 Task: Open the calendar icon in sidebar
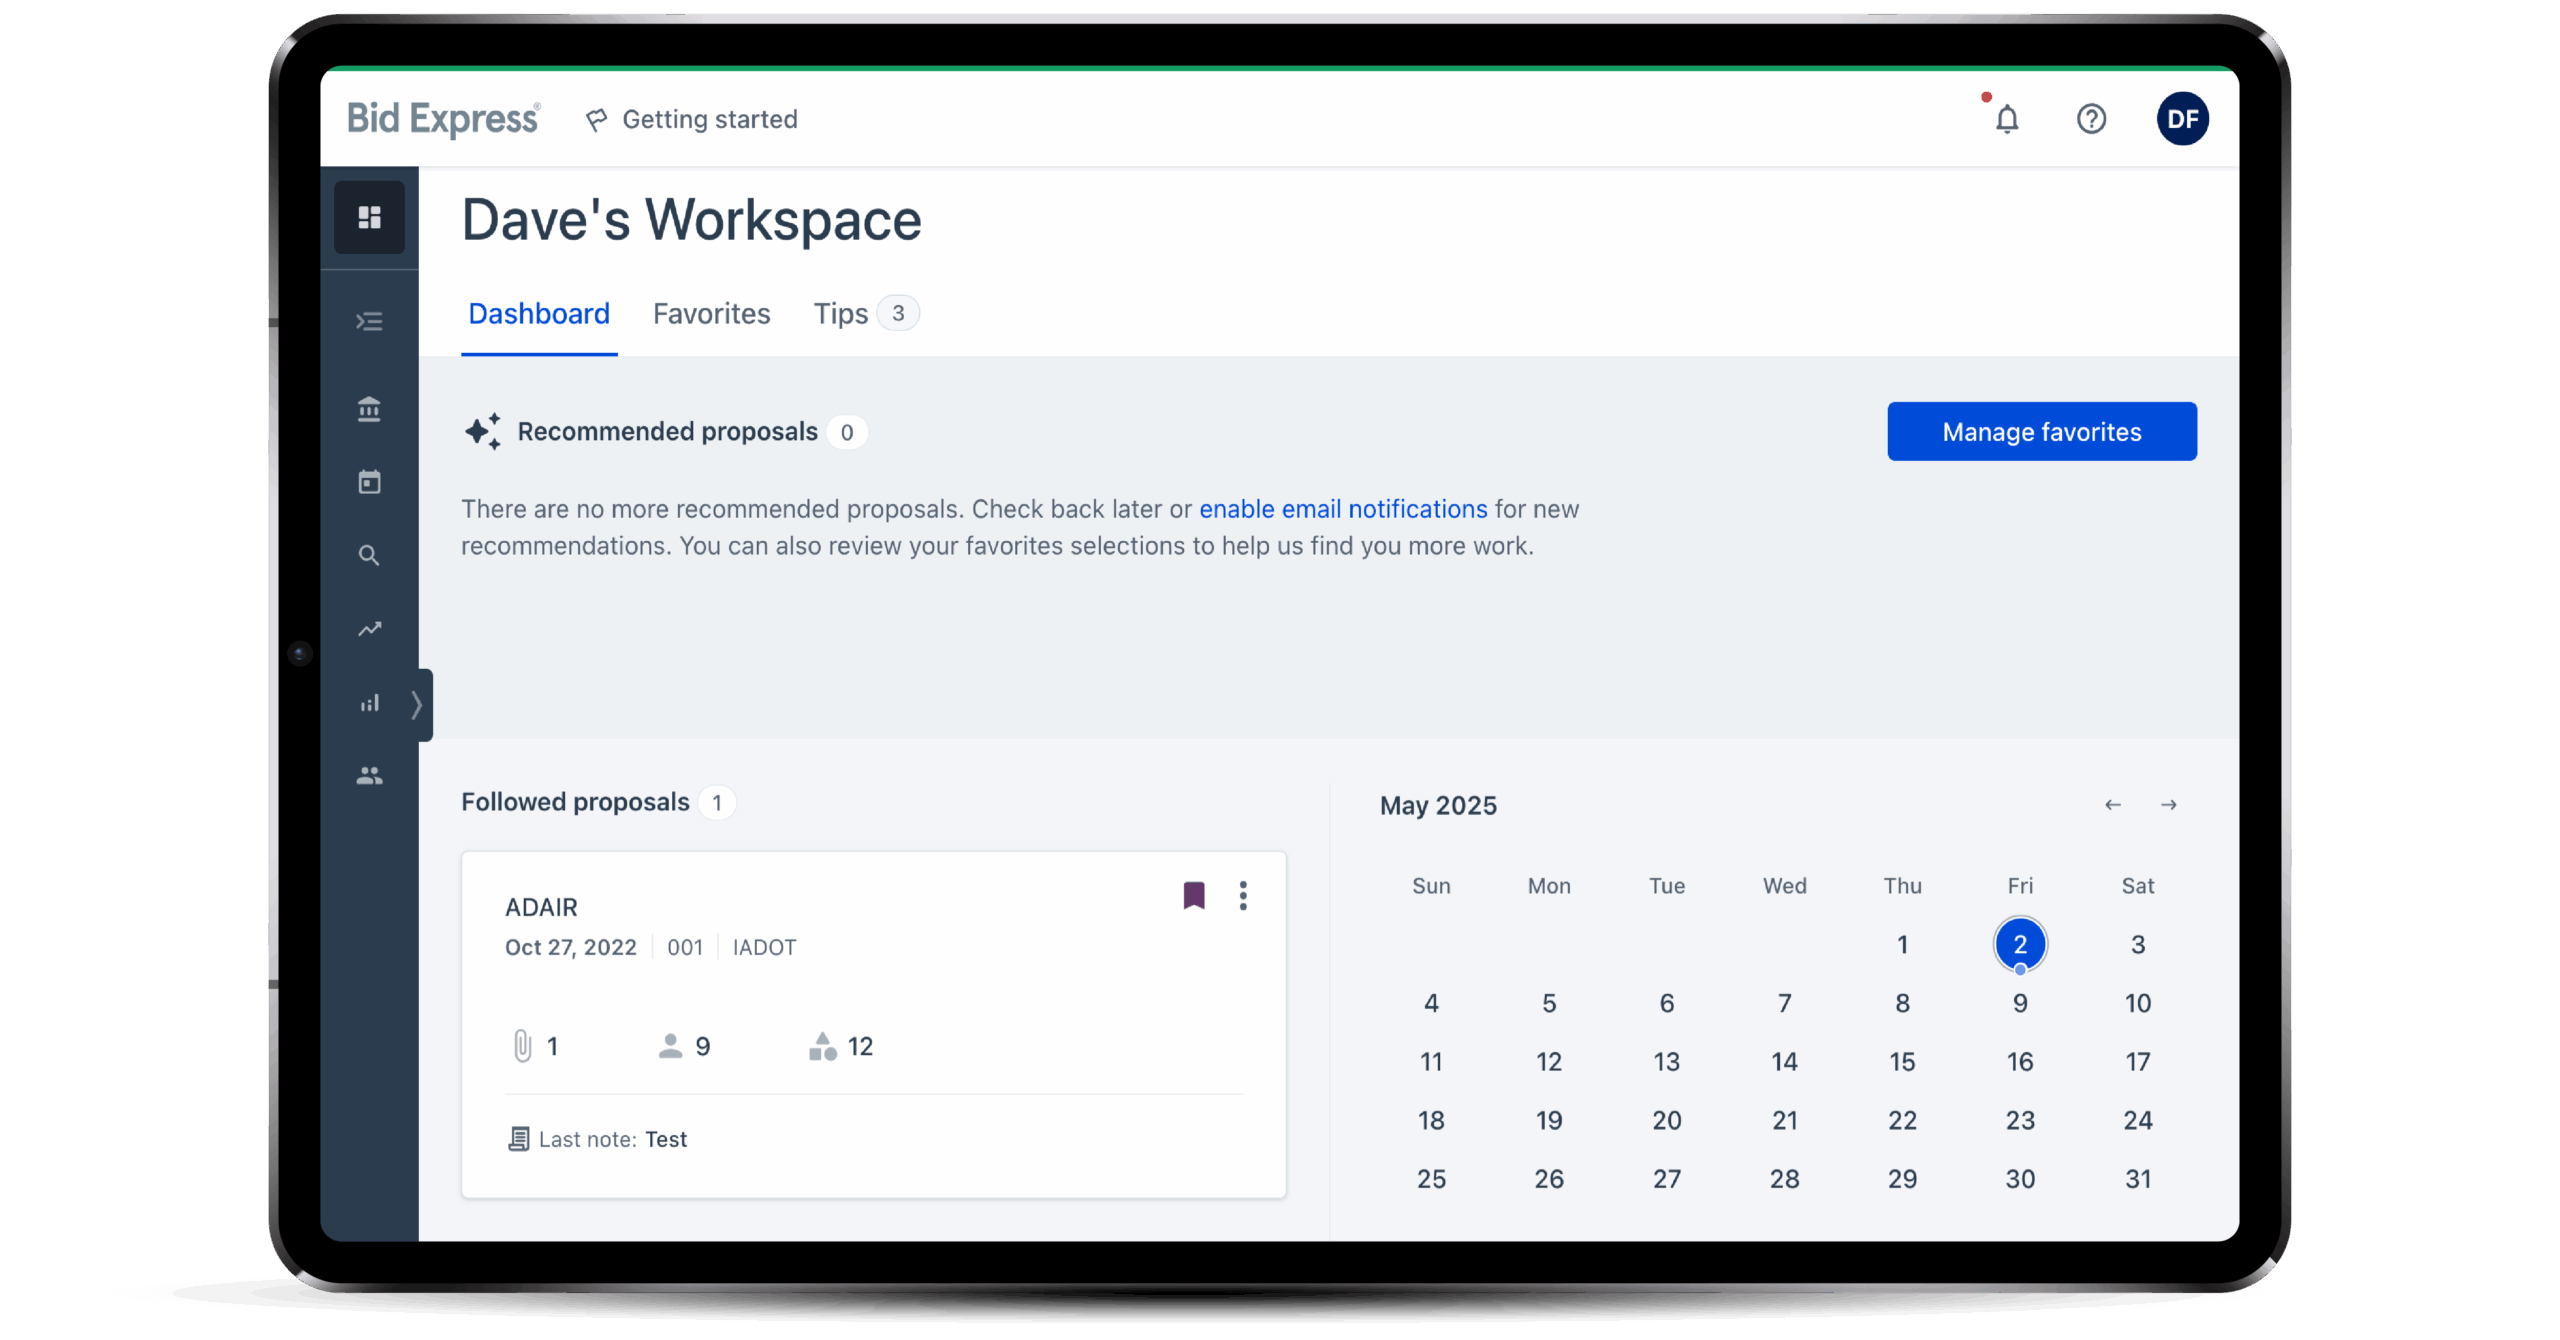tap(369, 482)
